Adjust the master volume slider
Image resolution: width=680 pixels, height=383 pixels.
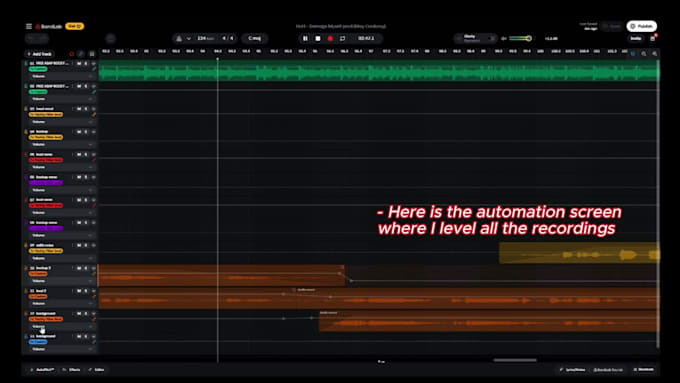(x=520, y=39)
